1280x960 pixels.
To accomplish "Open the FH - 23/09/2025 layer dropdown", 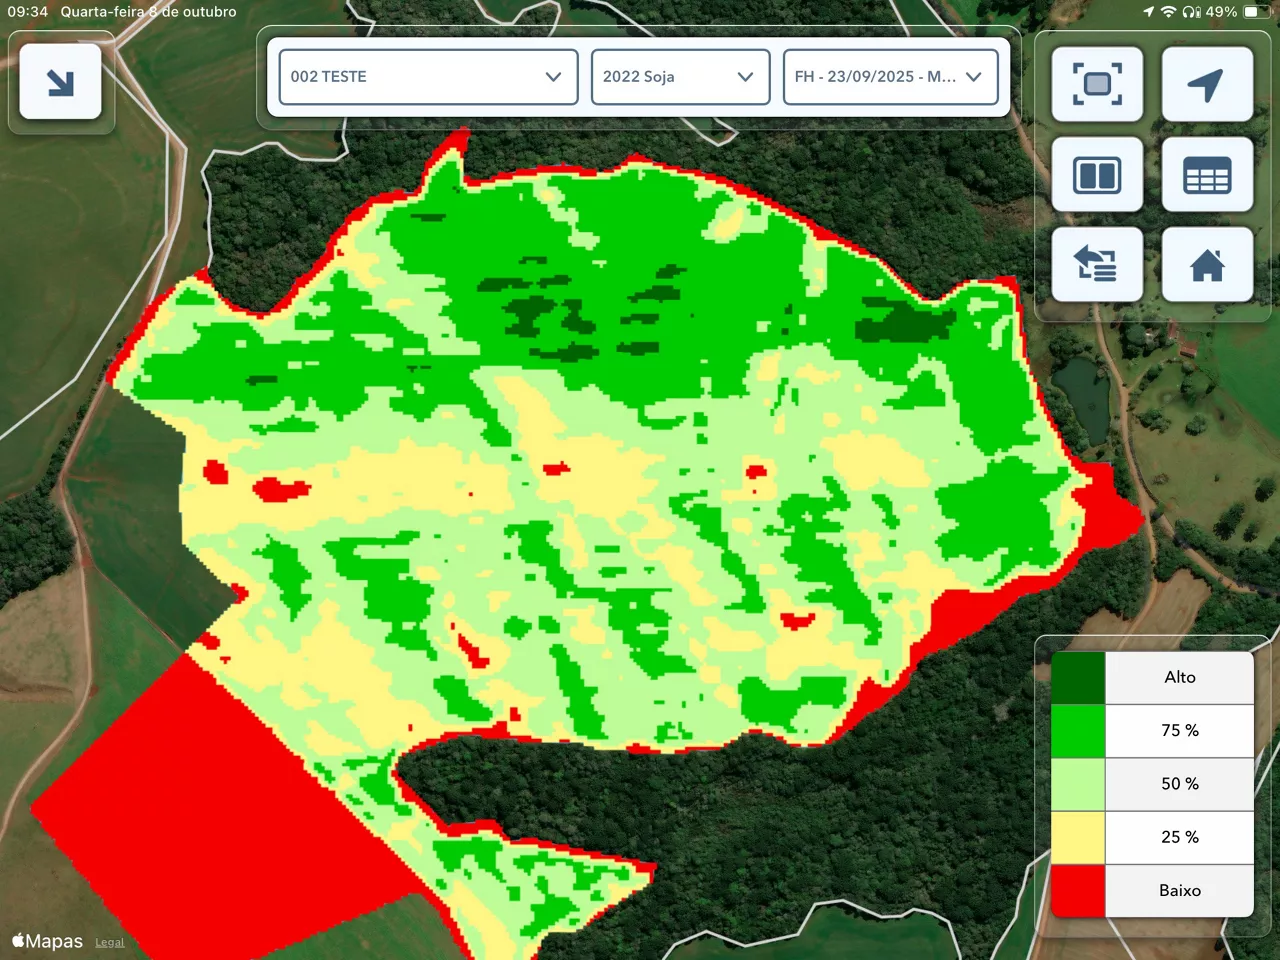I will (x=890, y=77).
